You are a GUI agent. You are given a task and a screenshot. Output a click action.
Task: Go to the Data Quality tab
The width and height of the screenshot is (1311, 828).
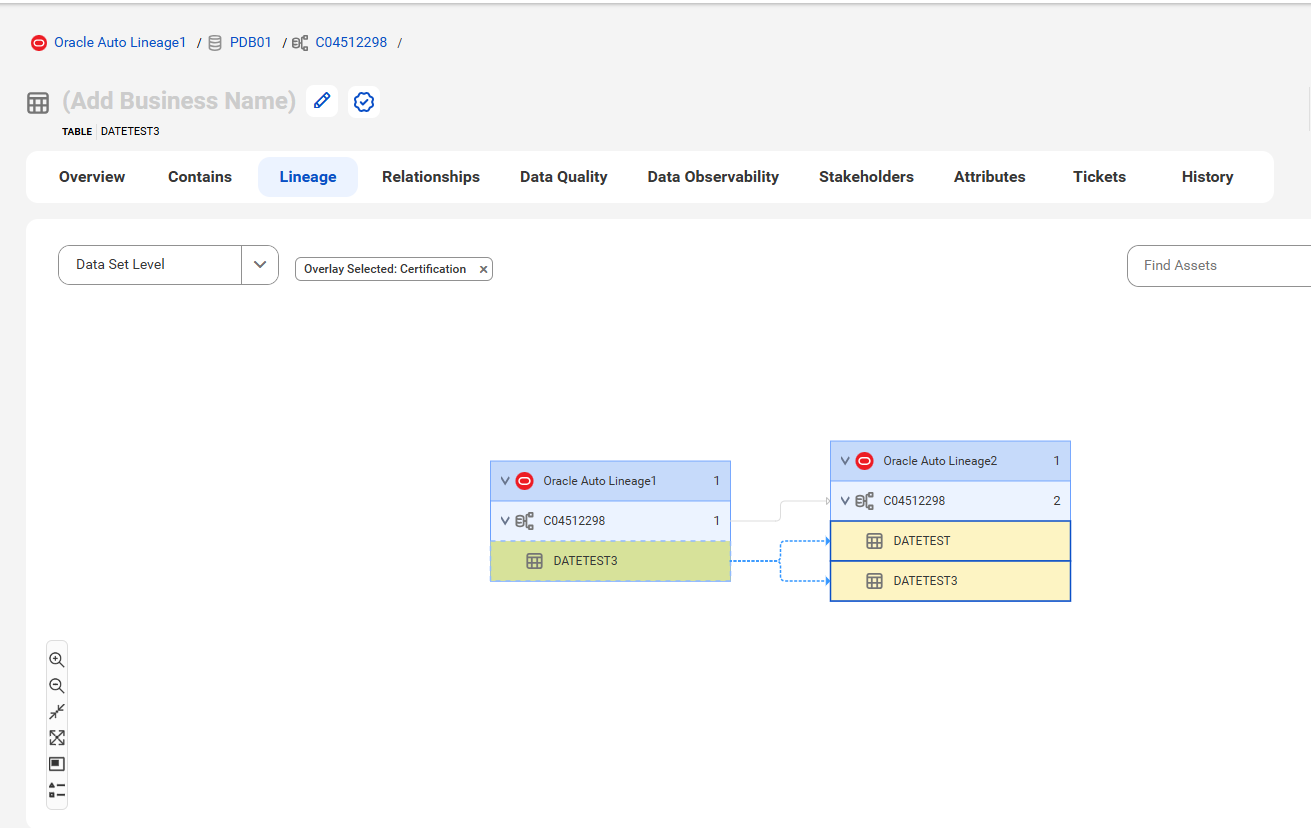(564, 177)
